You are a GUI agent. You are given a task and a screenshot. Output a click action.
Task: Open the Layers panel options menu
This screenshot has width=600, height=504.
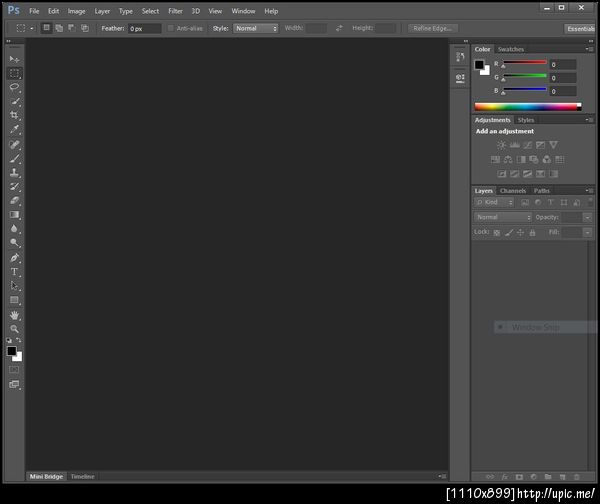(x=589, y=191)
